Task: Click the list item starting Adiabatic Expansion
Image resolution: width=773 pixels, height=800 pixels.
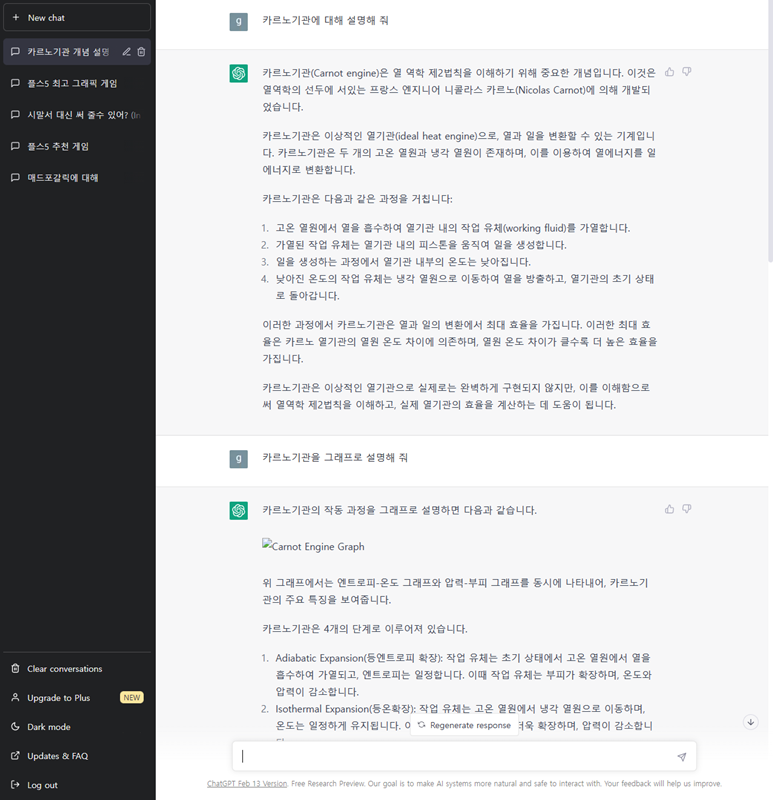Action: coord(463,674)
